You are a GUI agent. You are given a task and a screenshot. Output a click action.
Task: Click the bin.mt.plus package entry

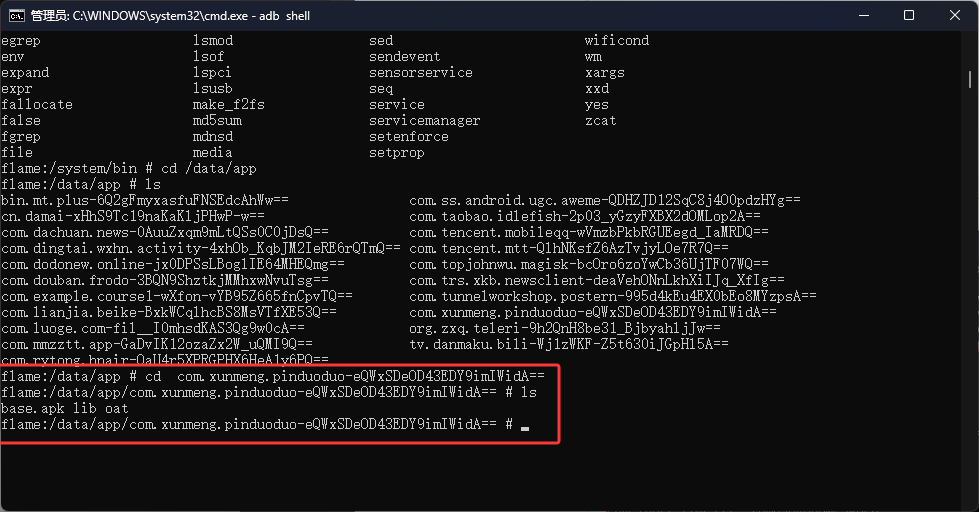point(145,200)
